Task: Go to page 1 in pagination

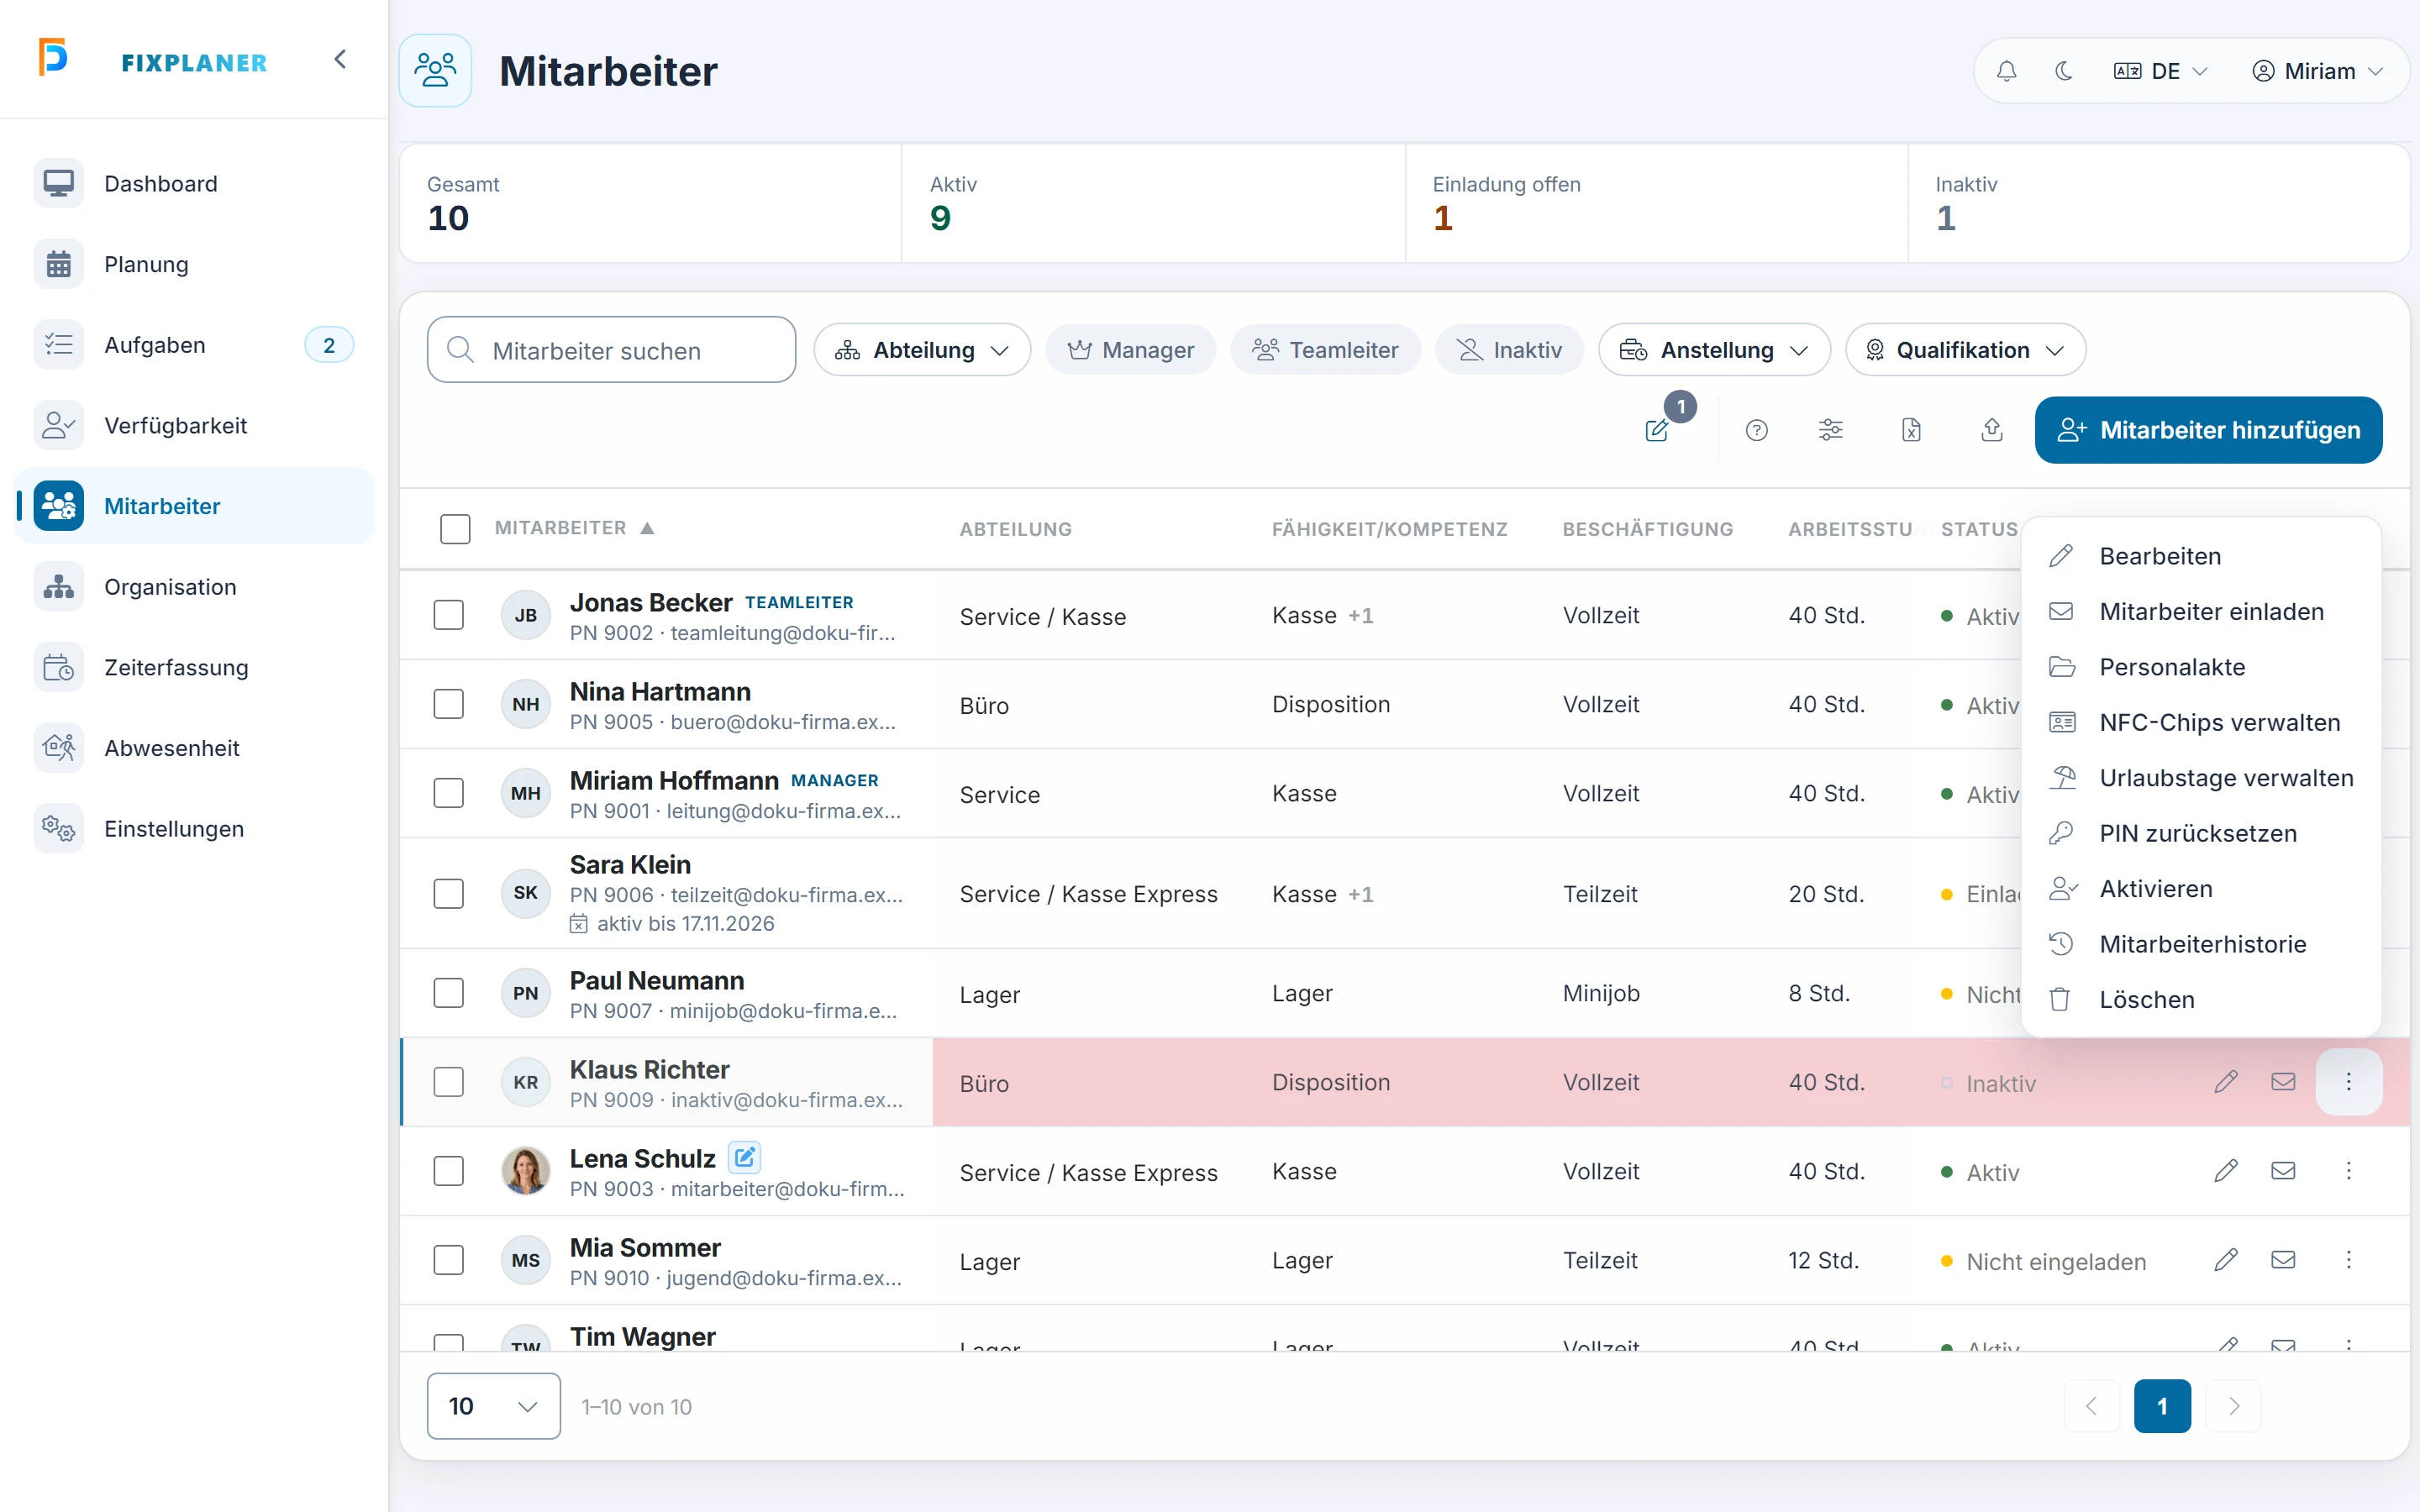Action: click(2162, 1406)
